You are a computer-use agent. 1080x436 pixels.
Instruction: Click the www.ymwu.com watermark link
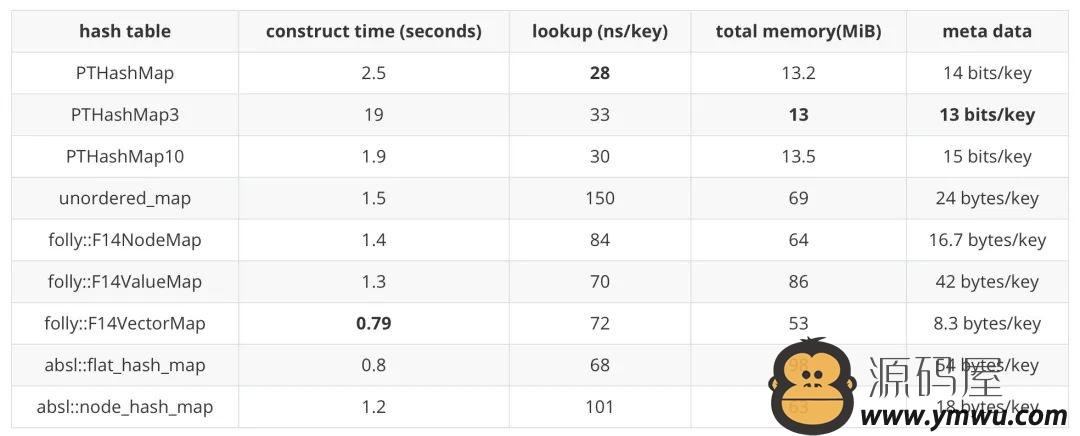coord(964,416)
